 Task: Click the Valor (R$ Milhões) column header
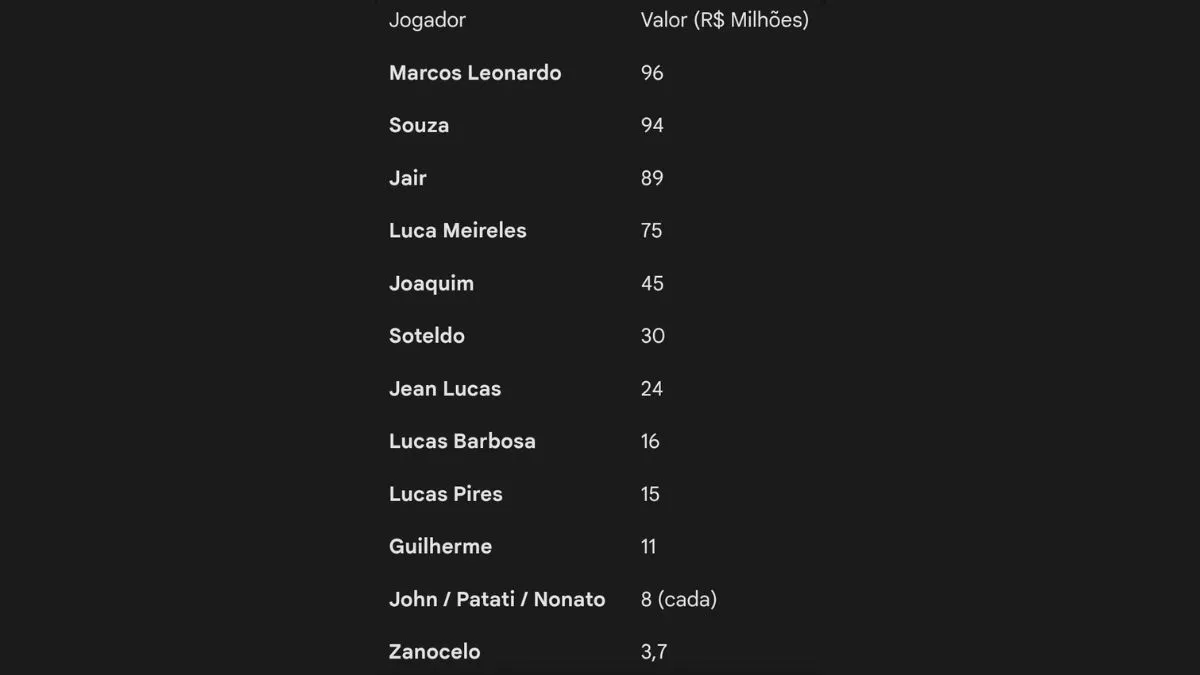(x=724, y=20)
